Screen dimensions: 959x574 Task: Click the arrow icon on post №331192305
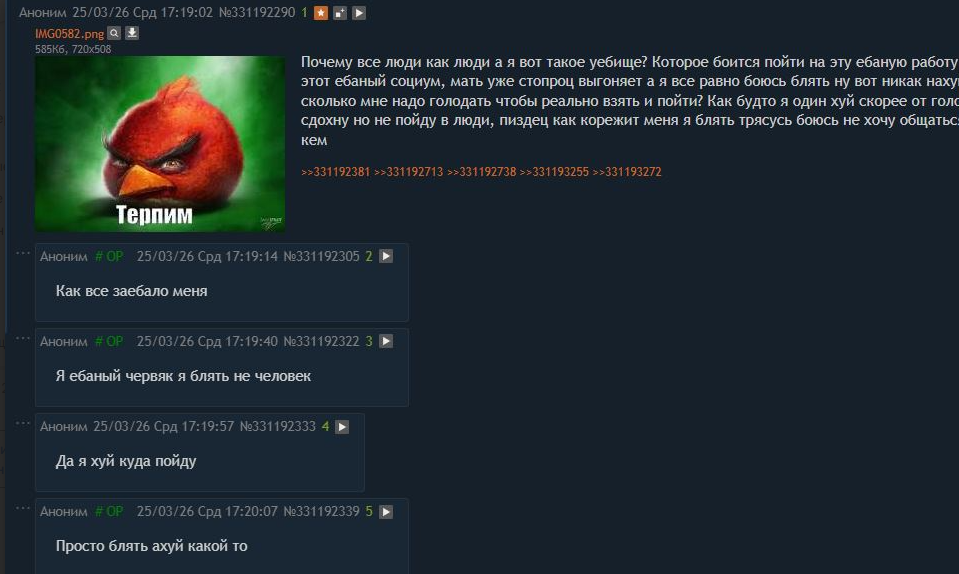(386, 256)
